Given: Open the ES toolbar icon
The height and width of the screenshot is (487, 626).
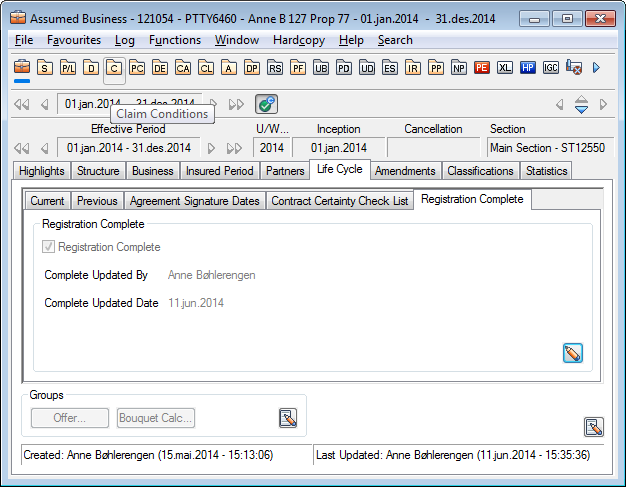Looking at the screenshot, I should (x=390, y=68).
